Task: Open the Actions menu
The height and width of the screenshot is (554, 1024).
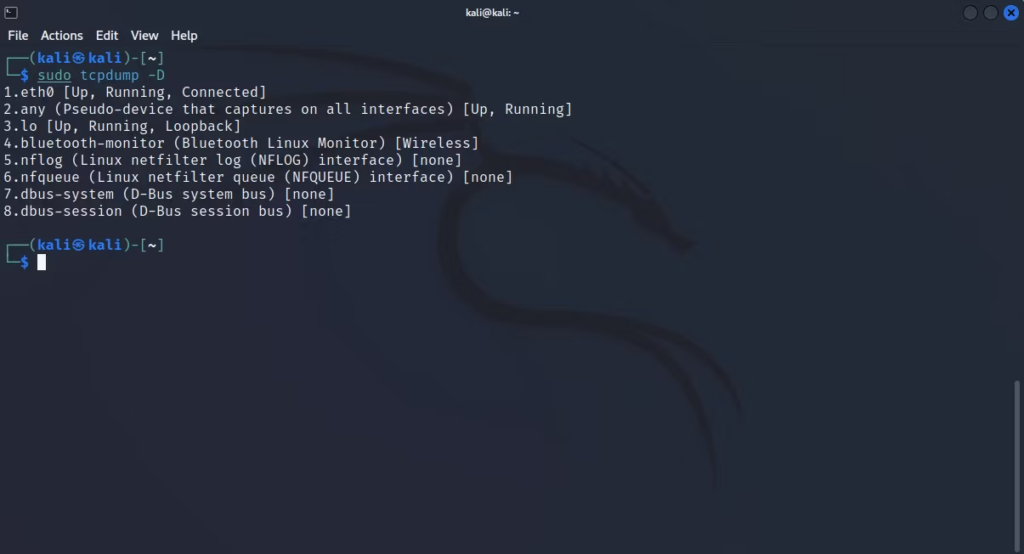Action: pyautogui.click(x=61, y=35)
